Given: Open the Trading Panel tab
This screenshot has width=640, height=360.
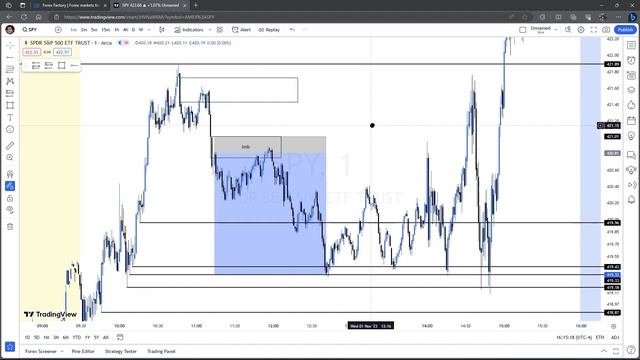Looking at the screenshot, I should pos(161,351).
